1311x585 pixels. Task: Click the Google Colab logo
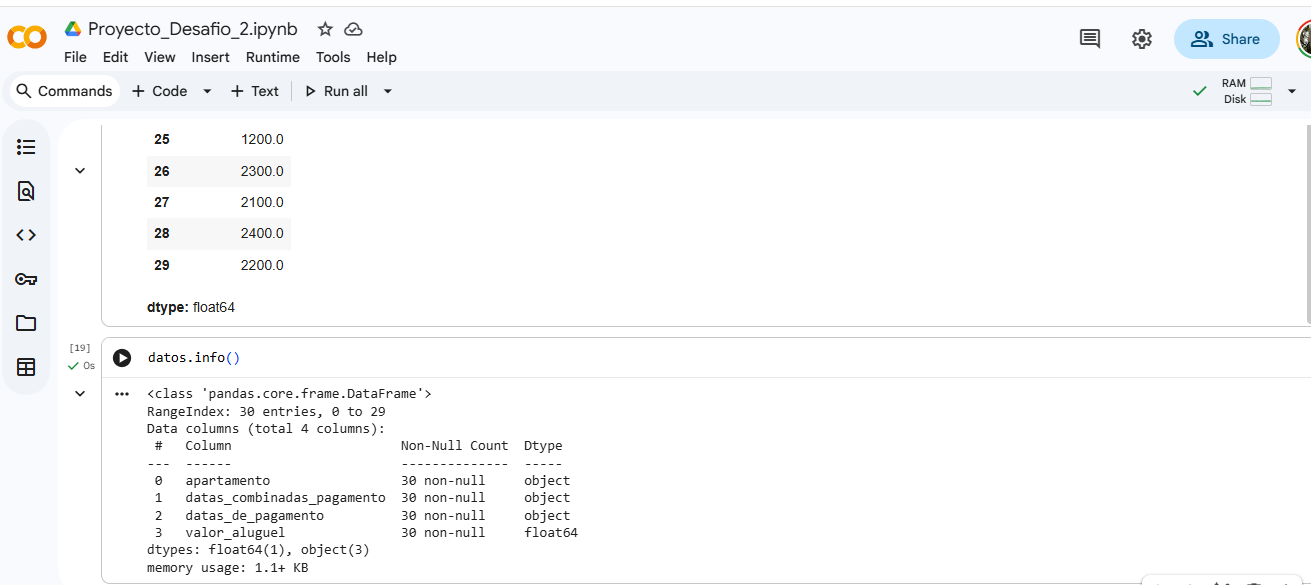coord(27,38)
